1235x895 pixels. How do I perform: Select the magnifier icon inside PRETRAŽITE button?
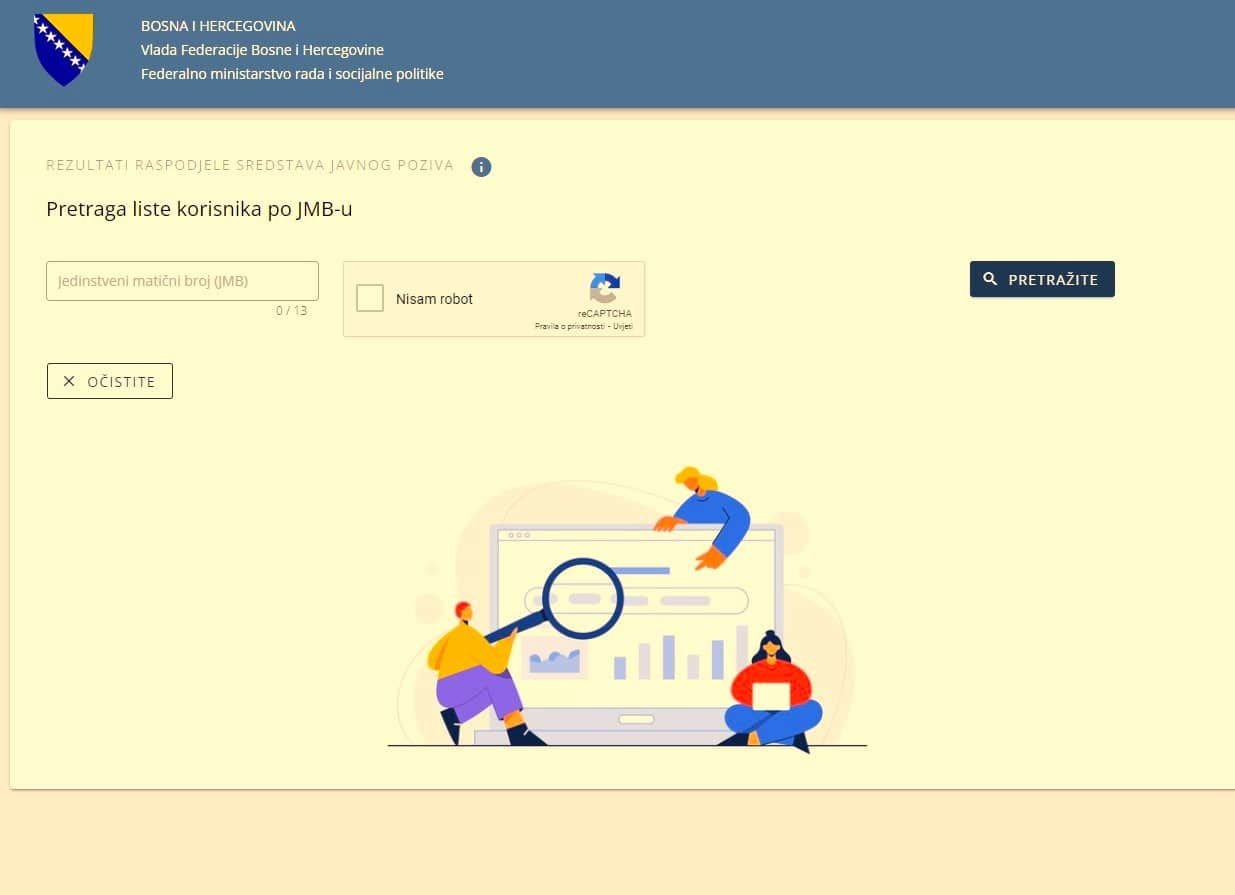pyautogui.click(x=989, y=279)
